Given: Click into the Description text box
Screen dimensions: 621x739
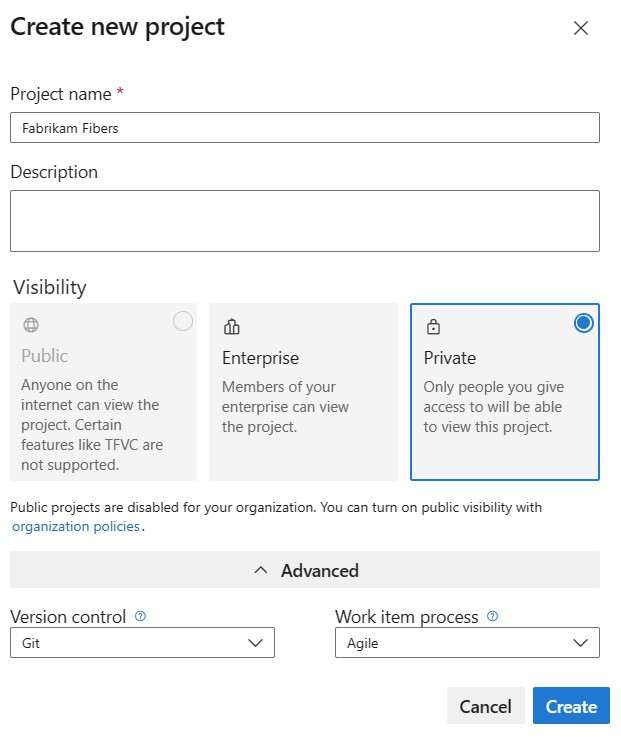Looking at the screenshot, I should tap(305, 221).
